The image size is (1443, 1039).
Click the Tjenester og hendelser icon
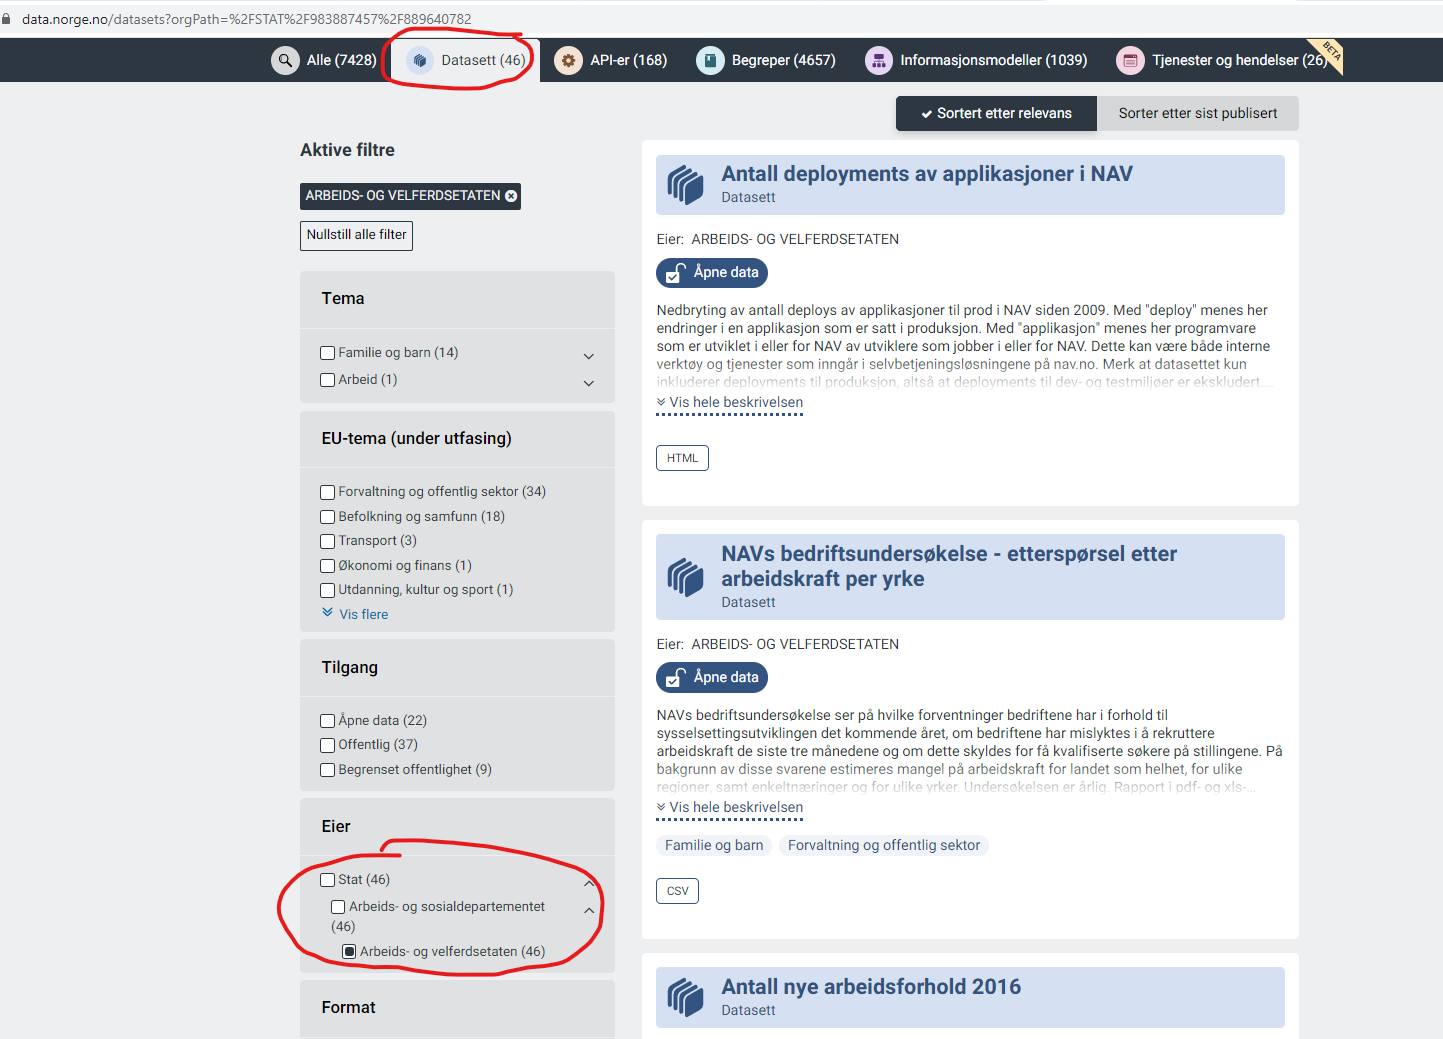(x=1129, y=60)
